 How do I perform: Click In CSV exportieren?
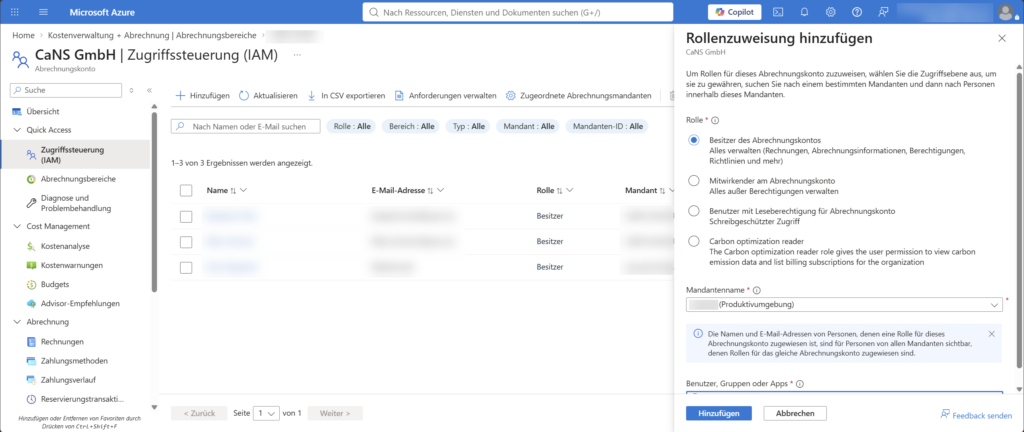tap(346, 95)
